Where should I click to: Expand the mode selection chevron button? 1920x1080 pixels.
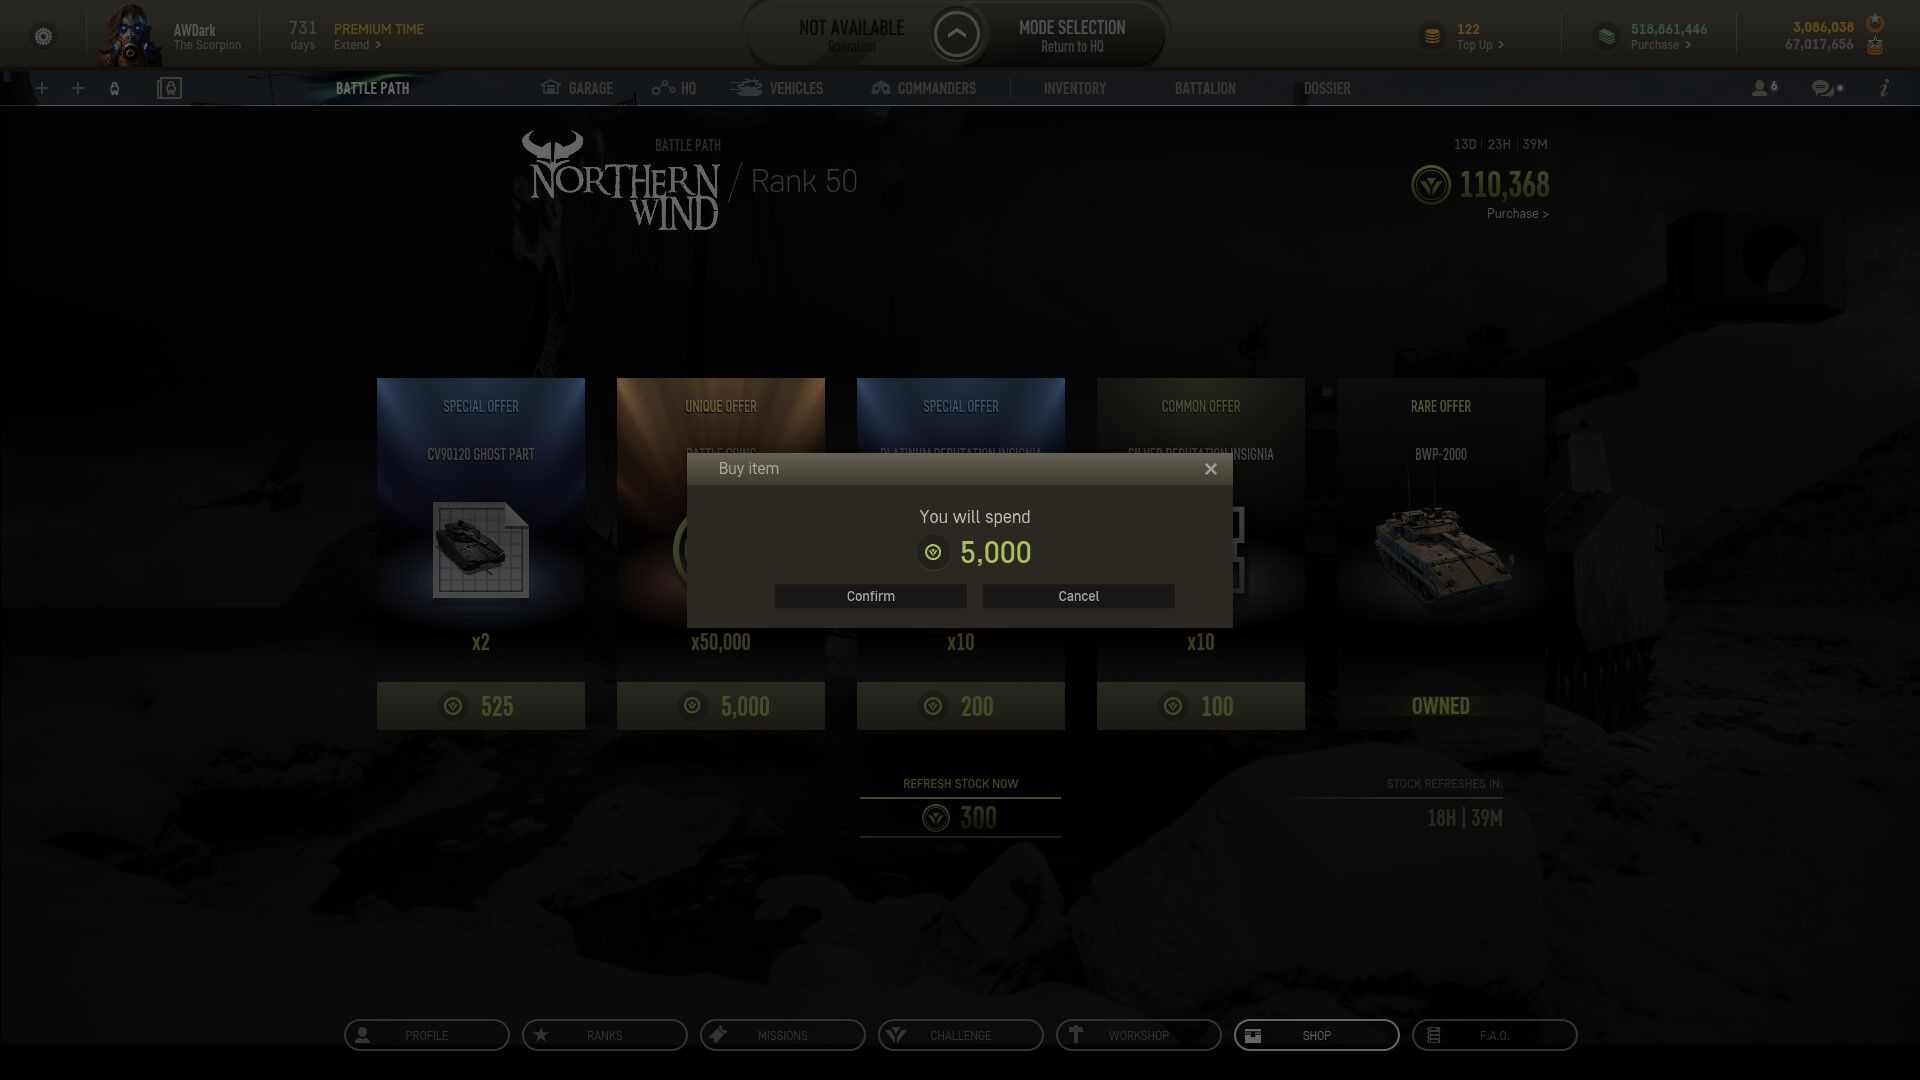click(956, 36)
